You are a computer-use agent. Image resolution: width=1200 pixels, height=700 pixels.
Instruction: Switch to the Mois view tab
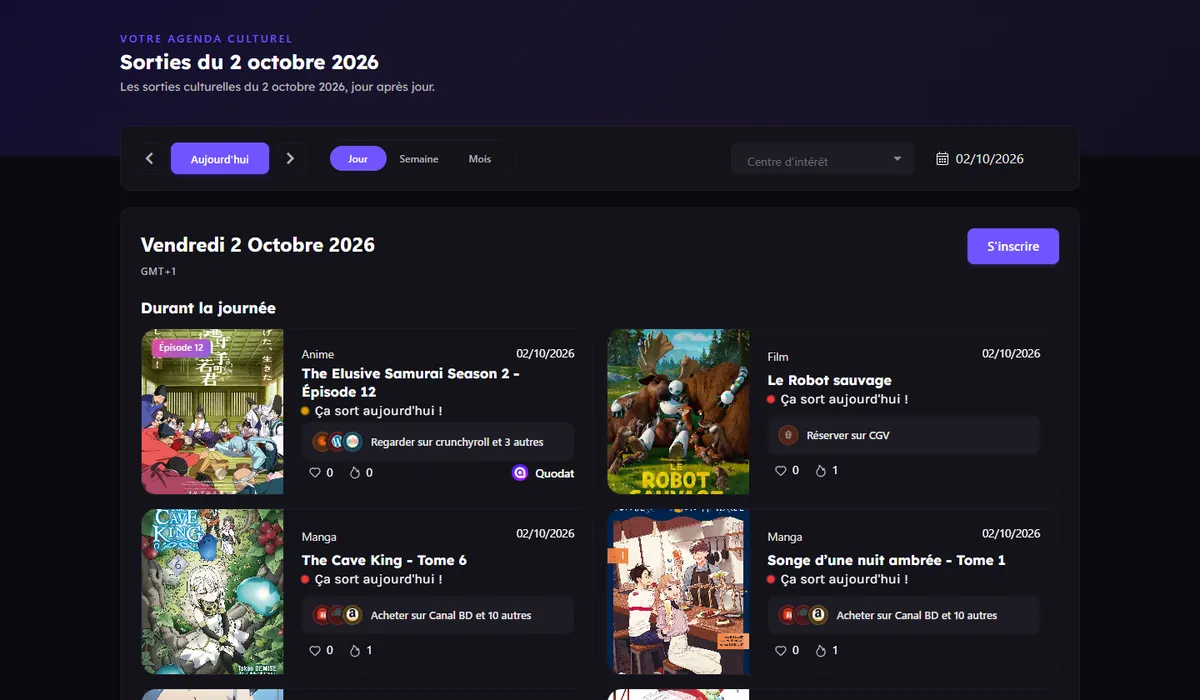click(x=480, y=159)
